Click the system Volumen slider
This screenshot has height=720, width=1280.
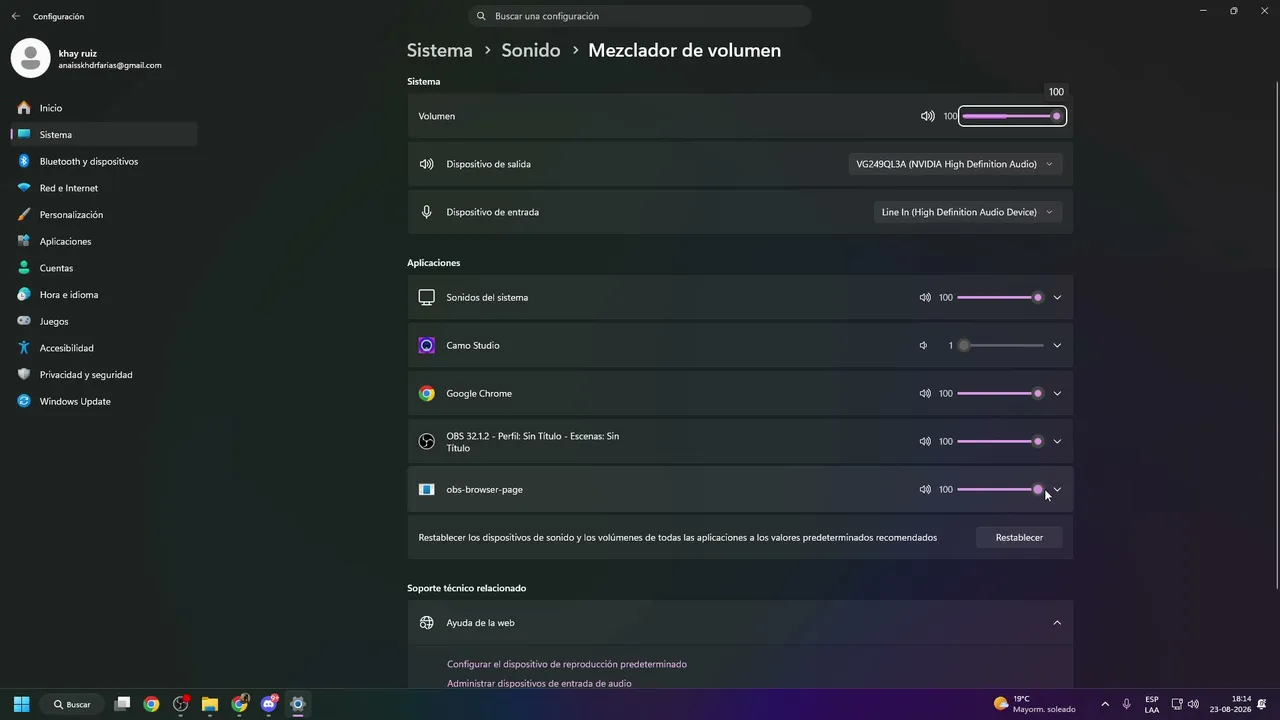[1012, 116]
